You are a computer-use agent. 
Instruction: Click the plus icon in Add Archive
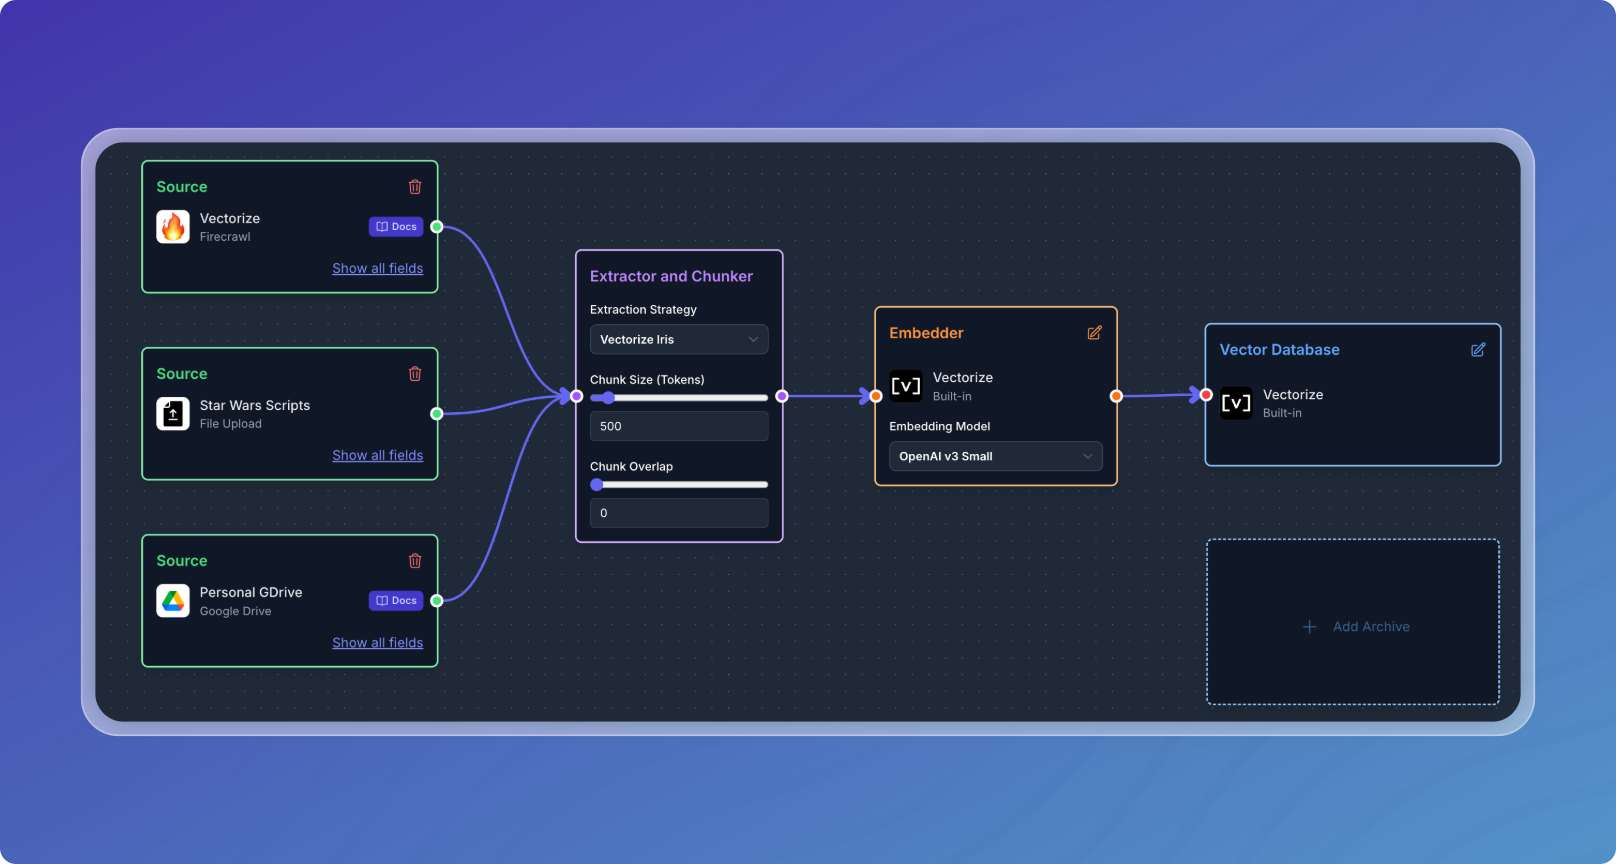(x=1310, y=627)
